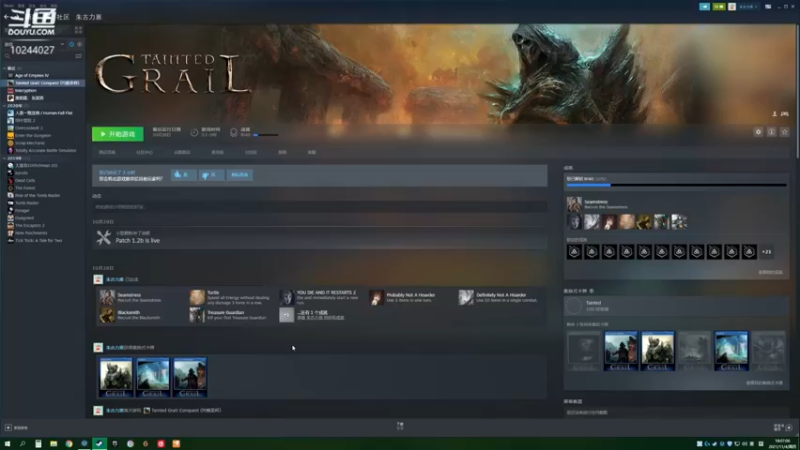Open the store page tab
This screenshot has height=450, width=800.
[x=107, y=152]
